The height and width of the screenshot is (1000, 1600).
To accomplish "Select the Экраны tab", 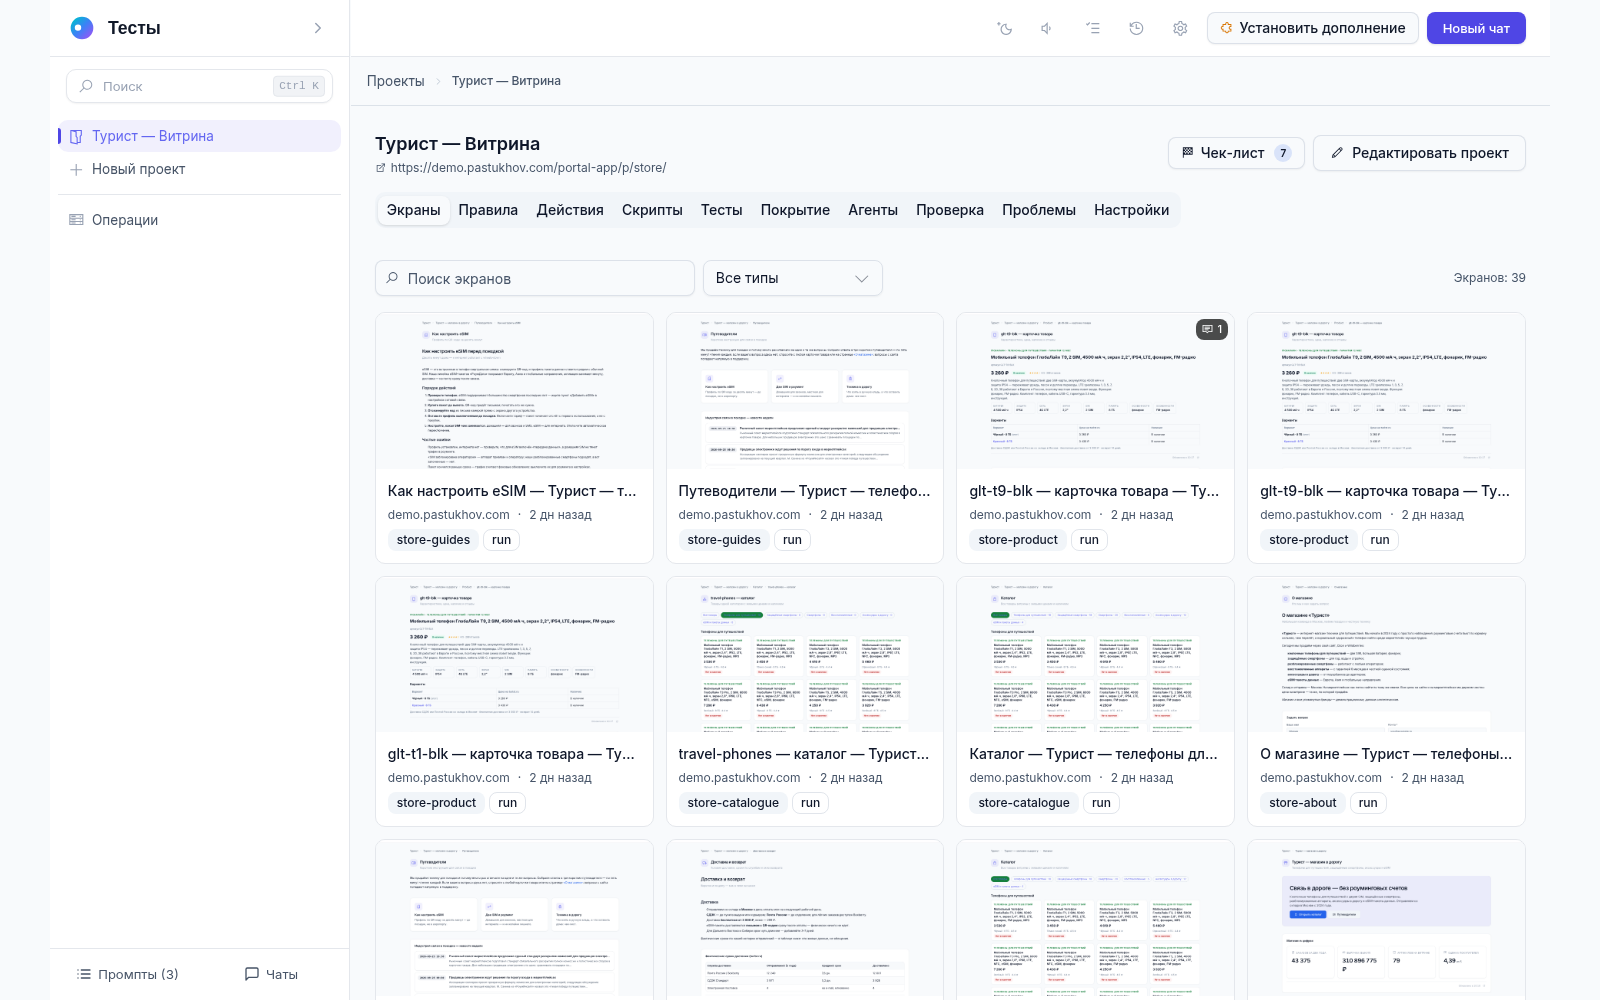I will click(414, 210).
